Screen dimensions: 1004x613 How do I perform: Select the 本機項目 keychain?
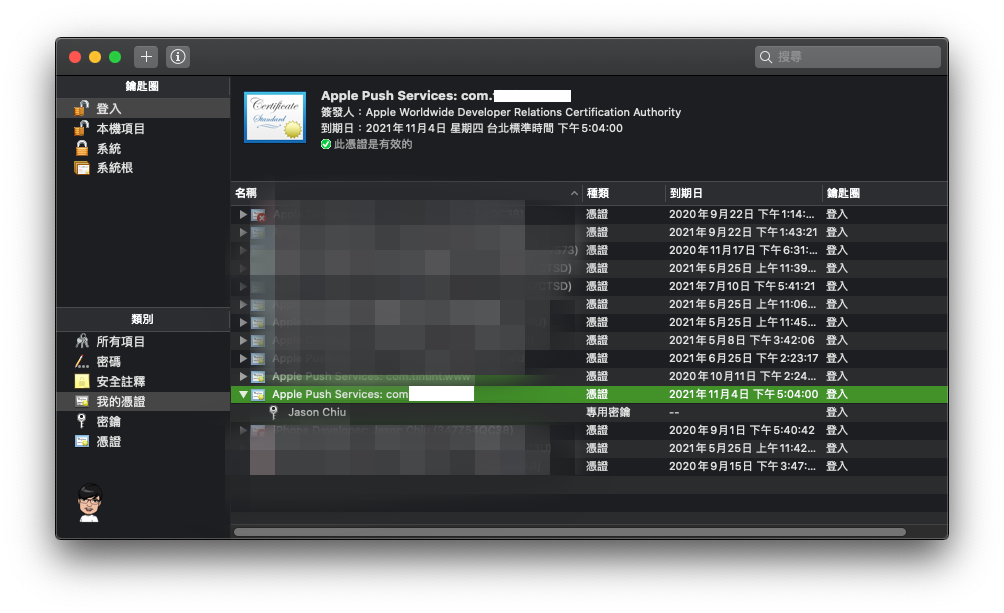[x=120, y=128]
